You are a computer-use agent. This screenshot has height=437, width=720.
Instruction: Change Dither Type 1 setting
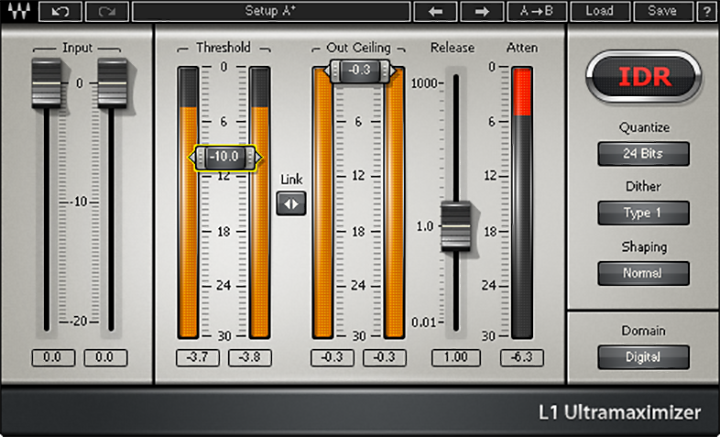643,213
